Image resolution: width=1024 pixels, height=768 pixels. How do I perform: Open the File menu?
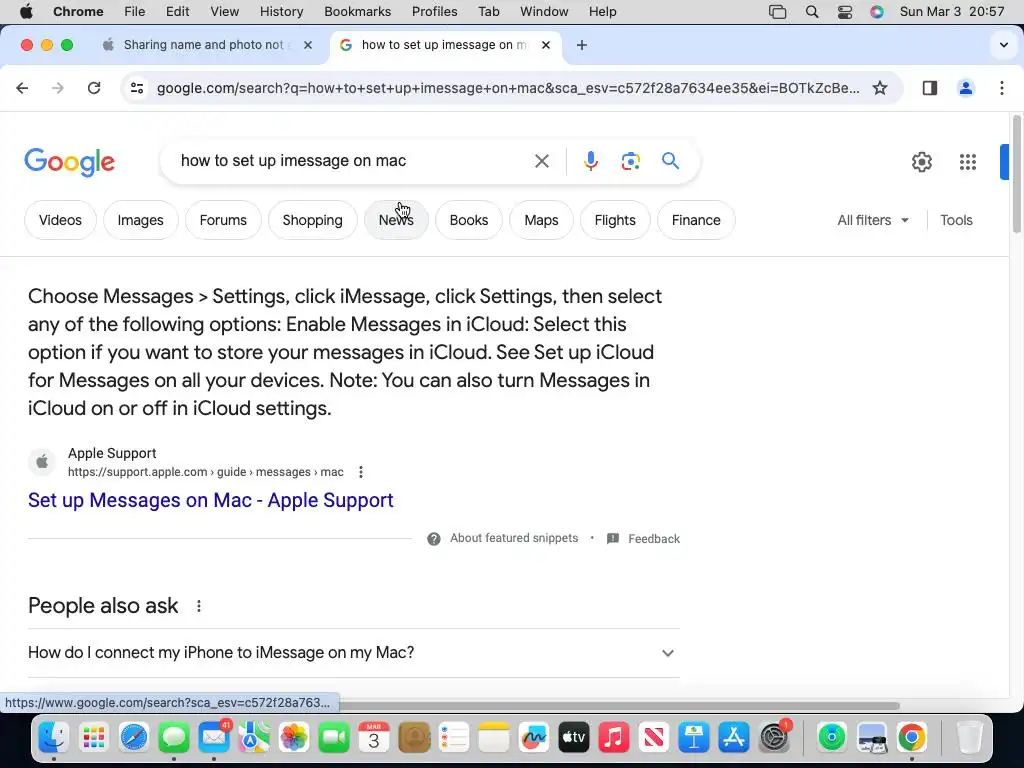(x=135, y=12)
